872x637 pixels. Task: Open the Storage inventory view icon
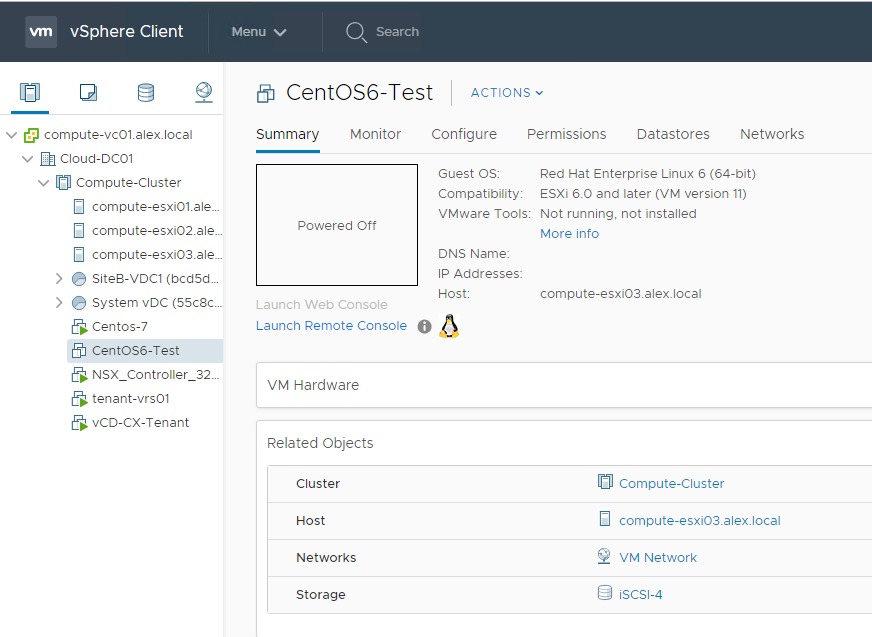point(146,93)
